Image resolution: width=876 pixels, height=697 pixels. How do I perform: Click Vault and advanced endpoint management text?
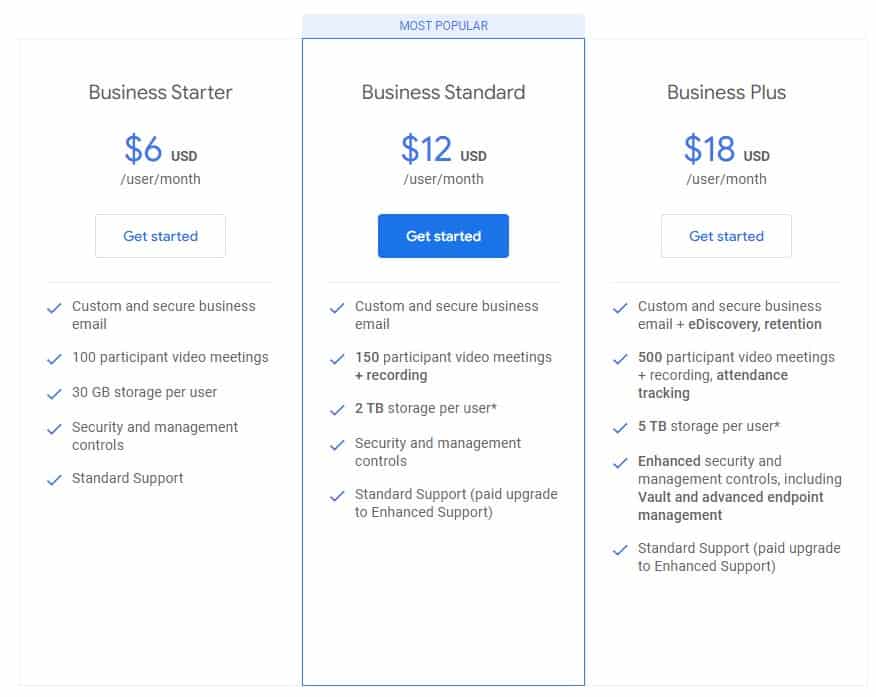tap(731, 506)
